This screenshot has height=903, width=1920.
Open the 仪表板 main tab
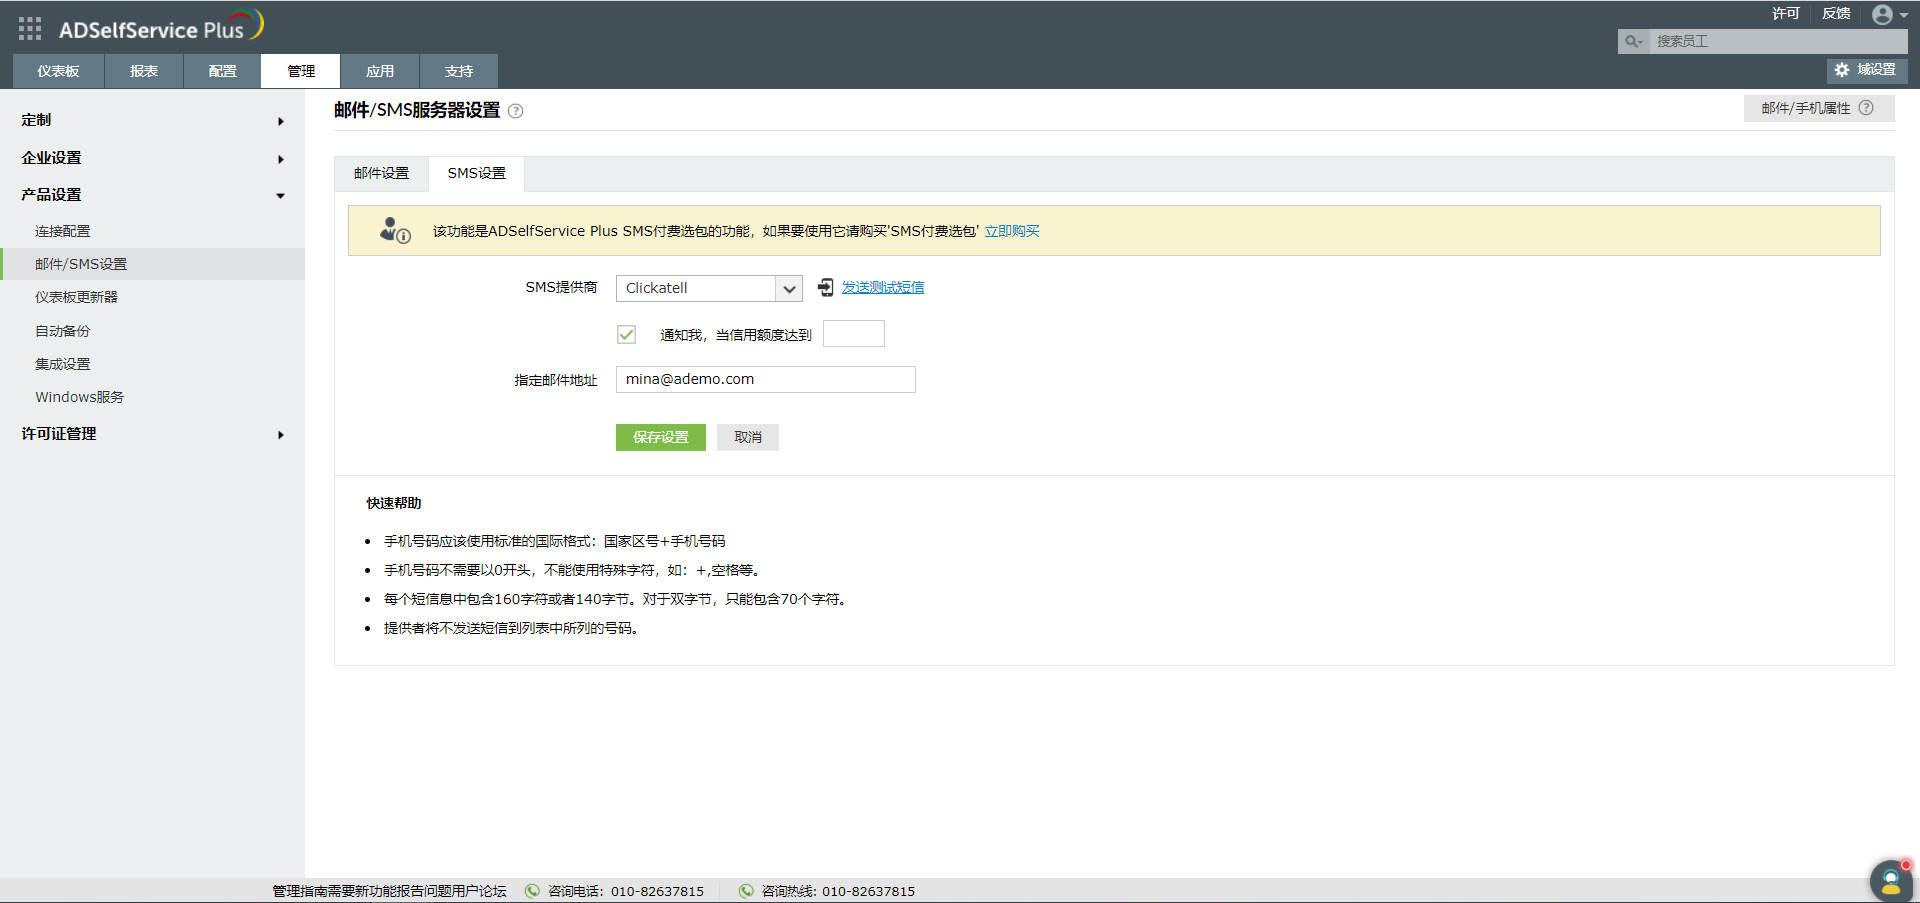pyautogui.click(x=58, y=71)
